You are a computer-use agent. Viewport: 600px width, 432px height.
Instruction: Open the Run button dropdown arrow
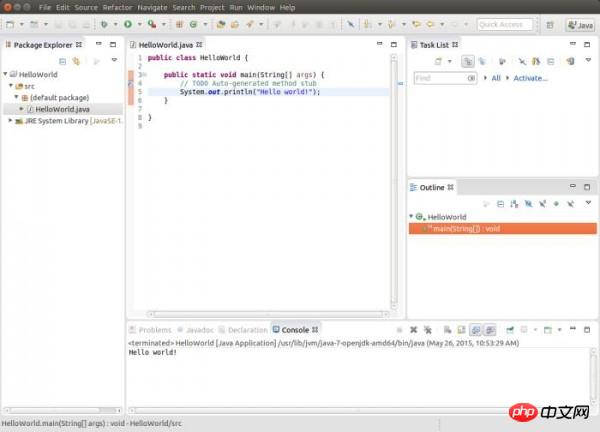pyautogui.click(x=140, y=24)
